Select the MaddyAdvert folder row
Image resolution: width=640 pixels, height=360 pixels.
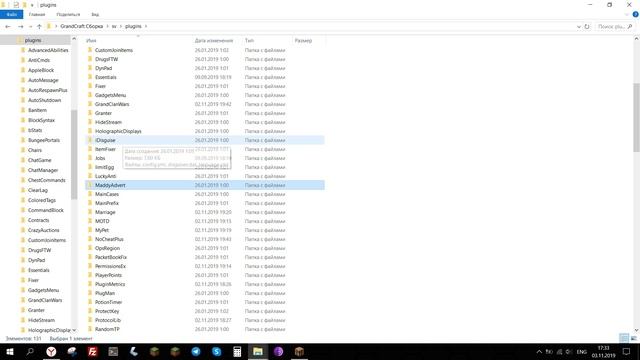point(205,185)
